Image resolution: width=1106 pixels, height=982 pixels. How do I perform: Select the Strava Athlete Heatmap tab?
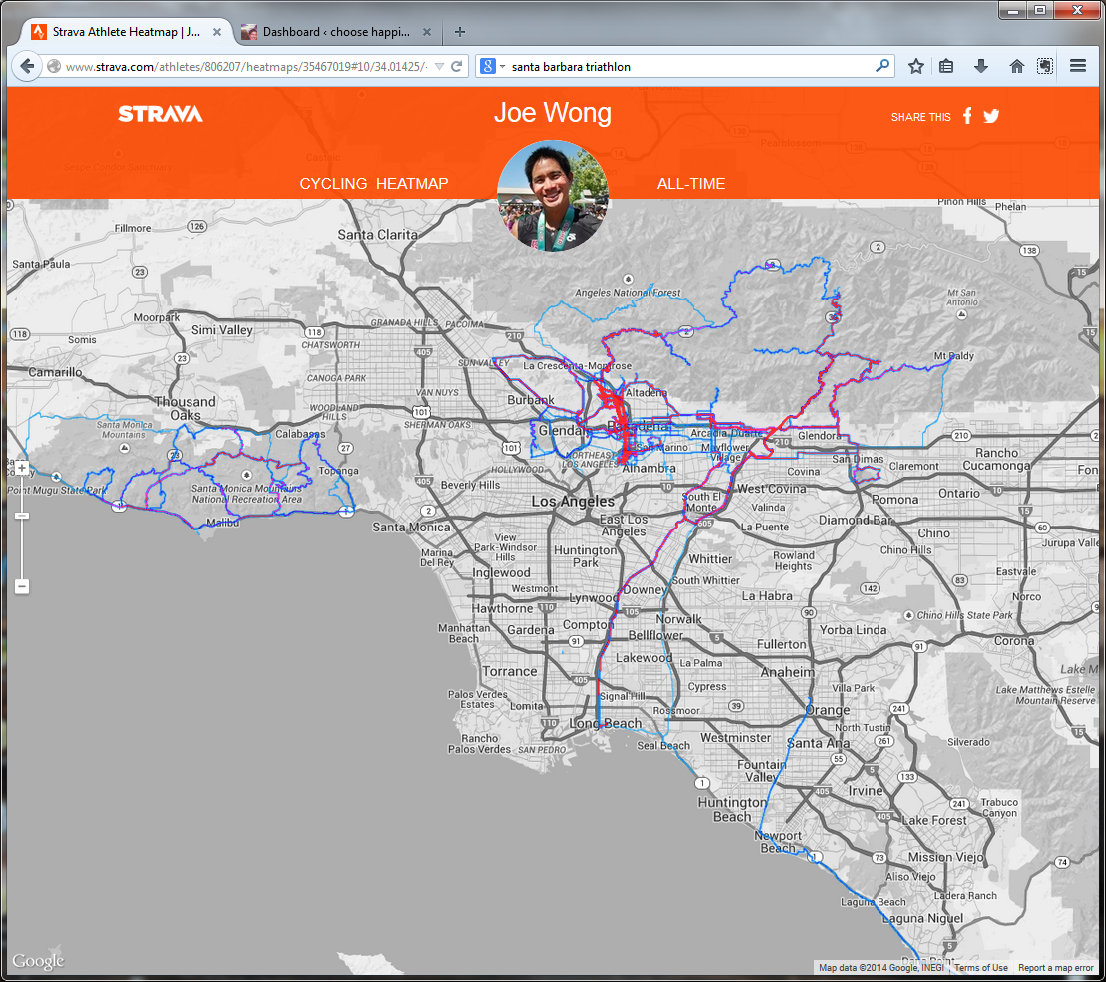125,32
